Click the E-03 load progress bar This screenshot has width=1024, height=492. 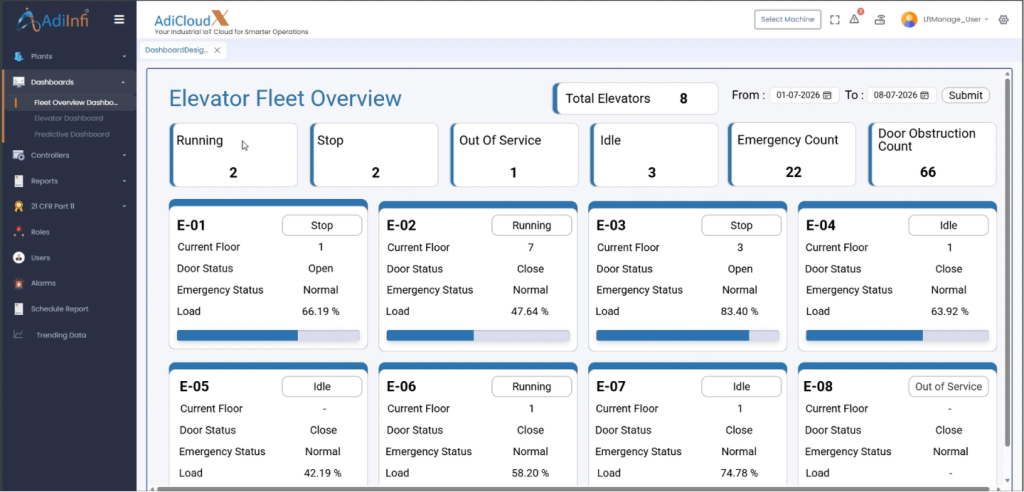pyautogui.click(x=688, y=335)
